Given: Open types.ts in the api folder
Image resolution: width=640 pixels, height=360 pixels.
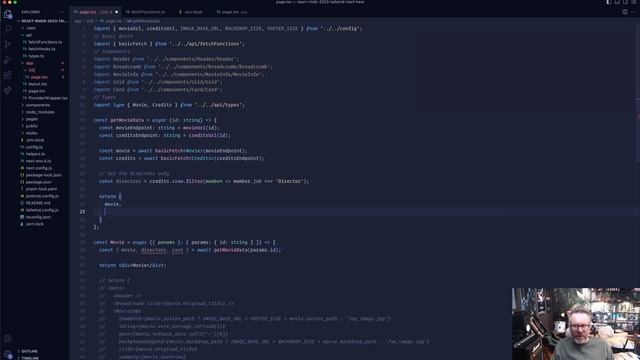Looking at the screenshot, I should point(36,56).
